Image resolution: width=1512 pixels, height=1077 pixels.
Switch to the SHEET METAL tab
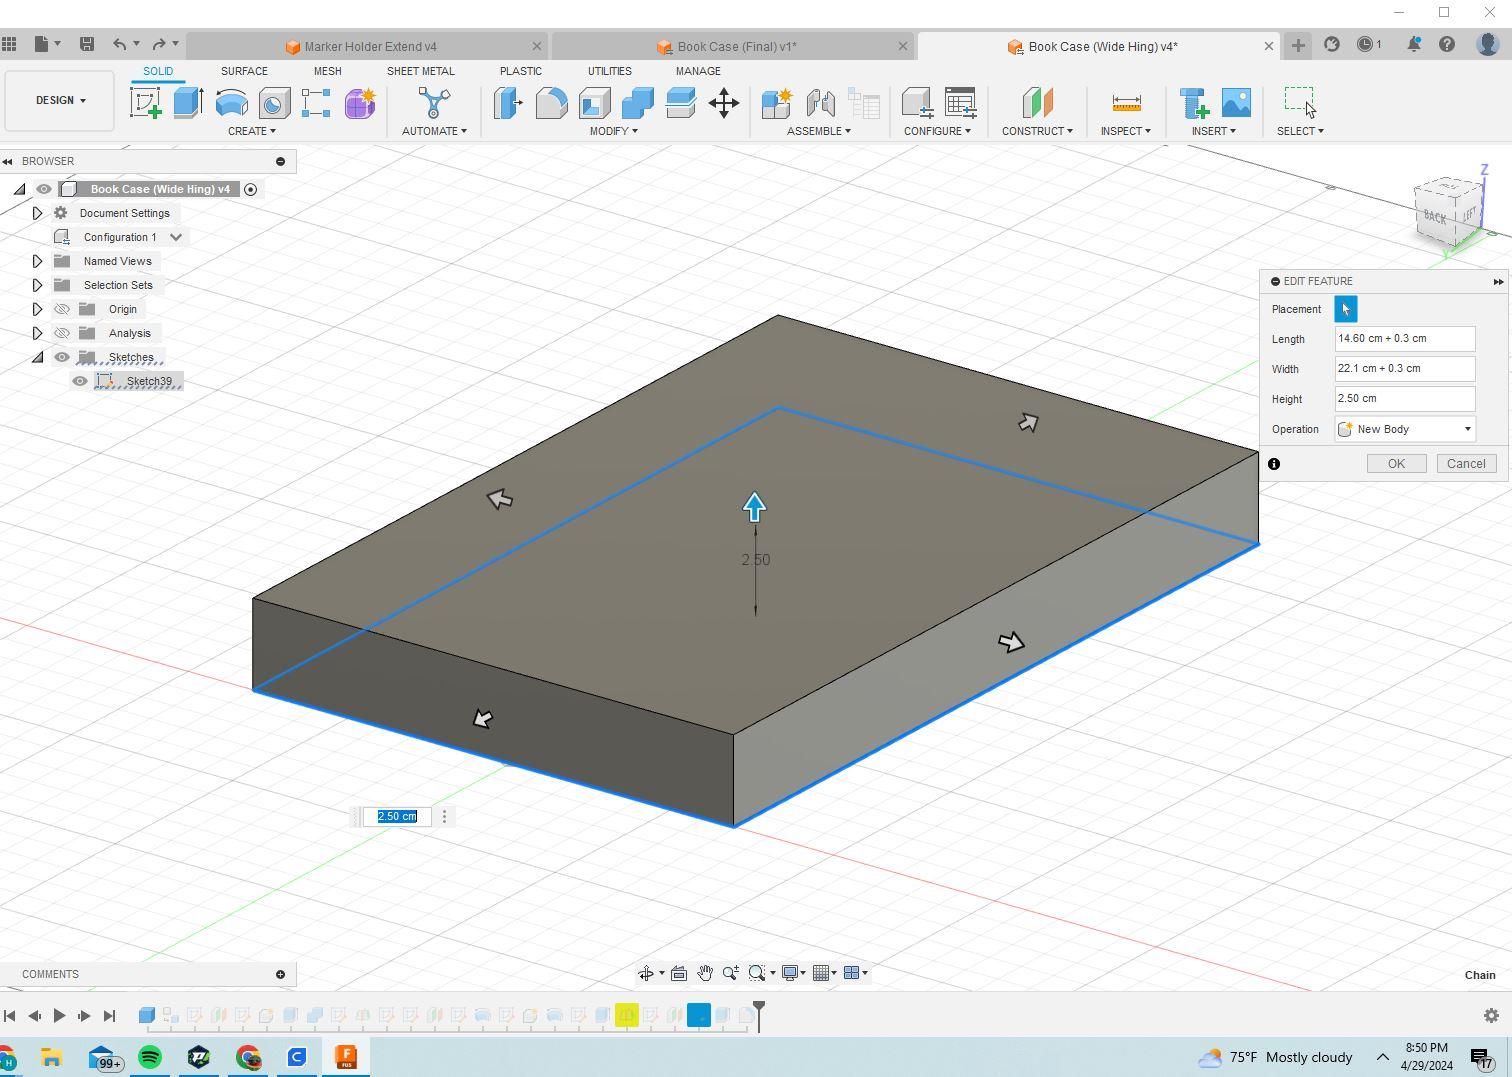(420, 71)
